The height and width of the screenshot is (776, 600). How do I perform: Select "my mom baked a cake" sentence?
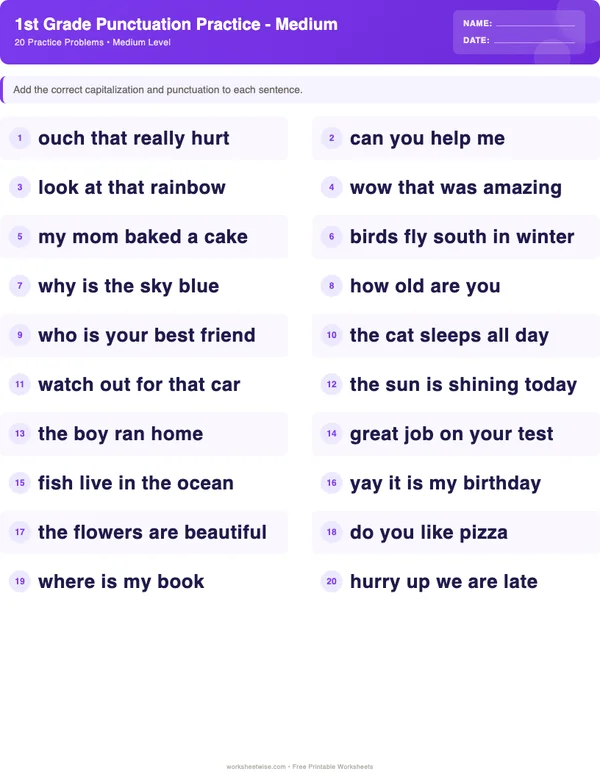click(x=143, y=237)
